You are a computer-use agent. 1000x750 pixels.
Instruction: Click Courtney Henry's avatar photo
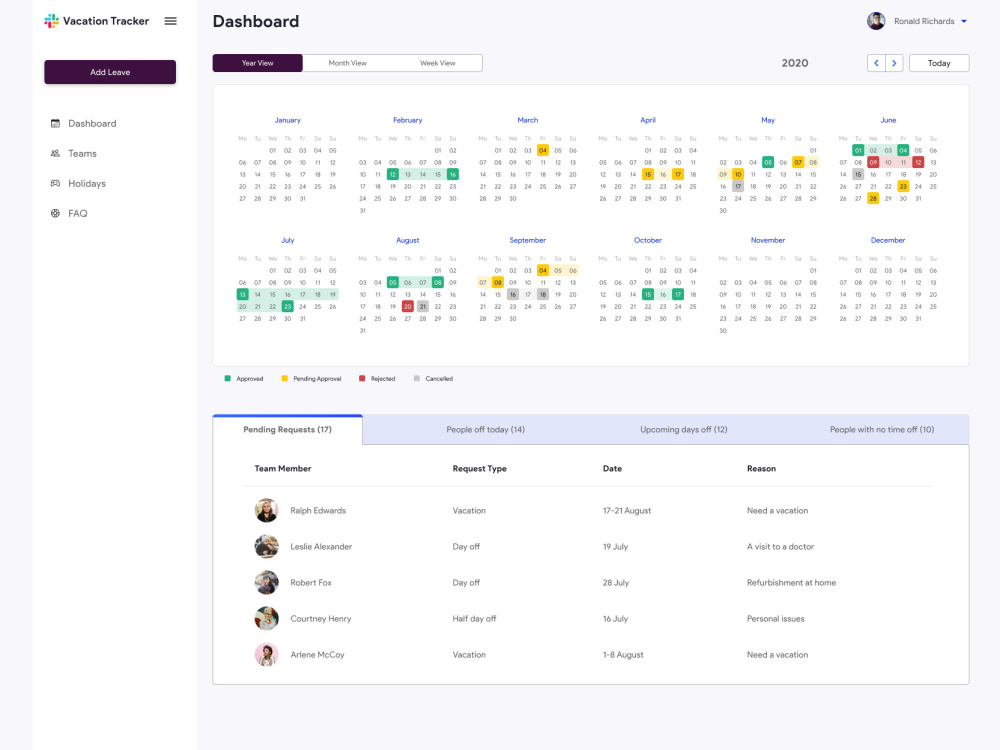[267, 619]
